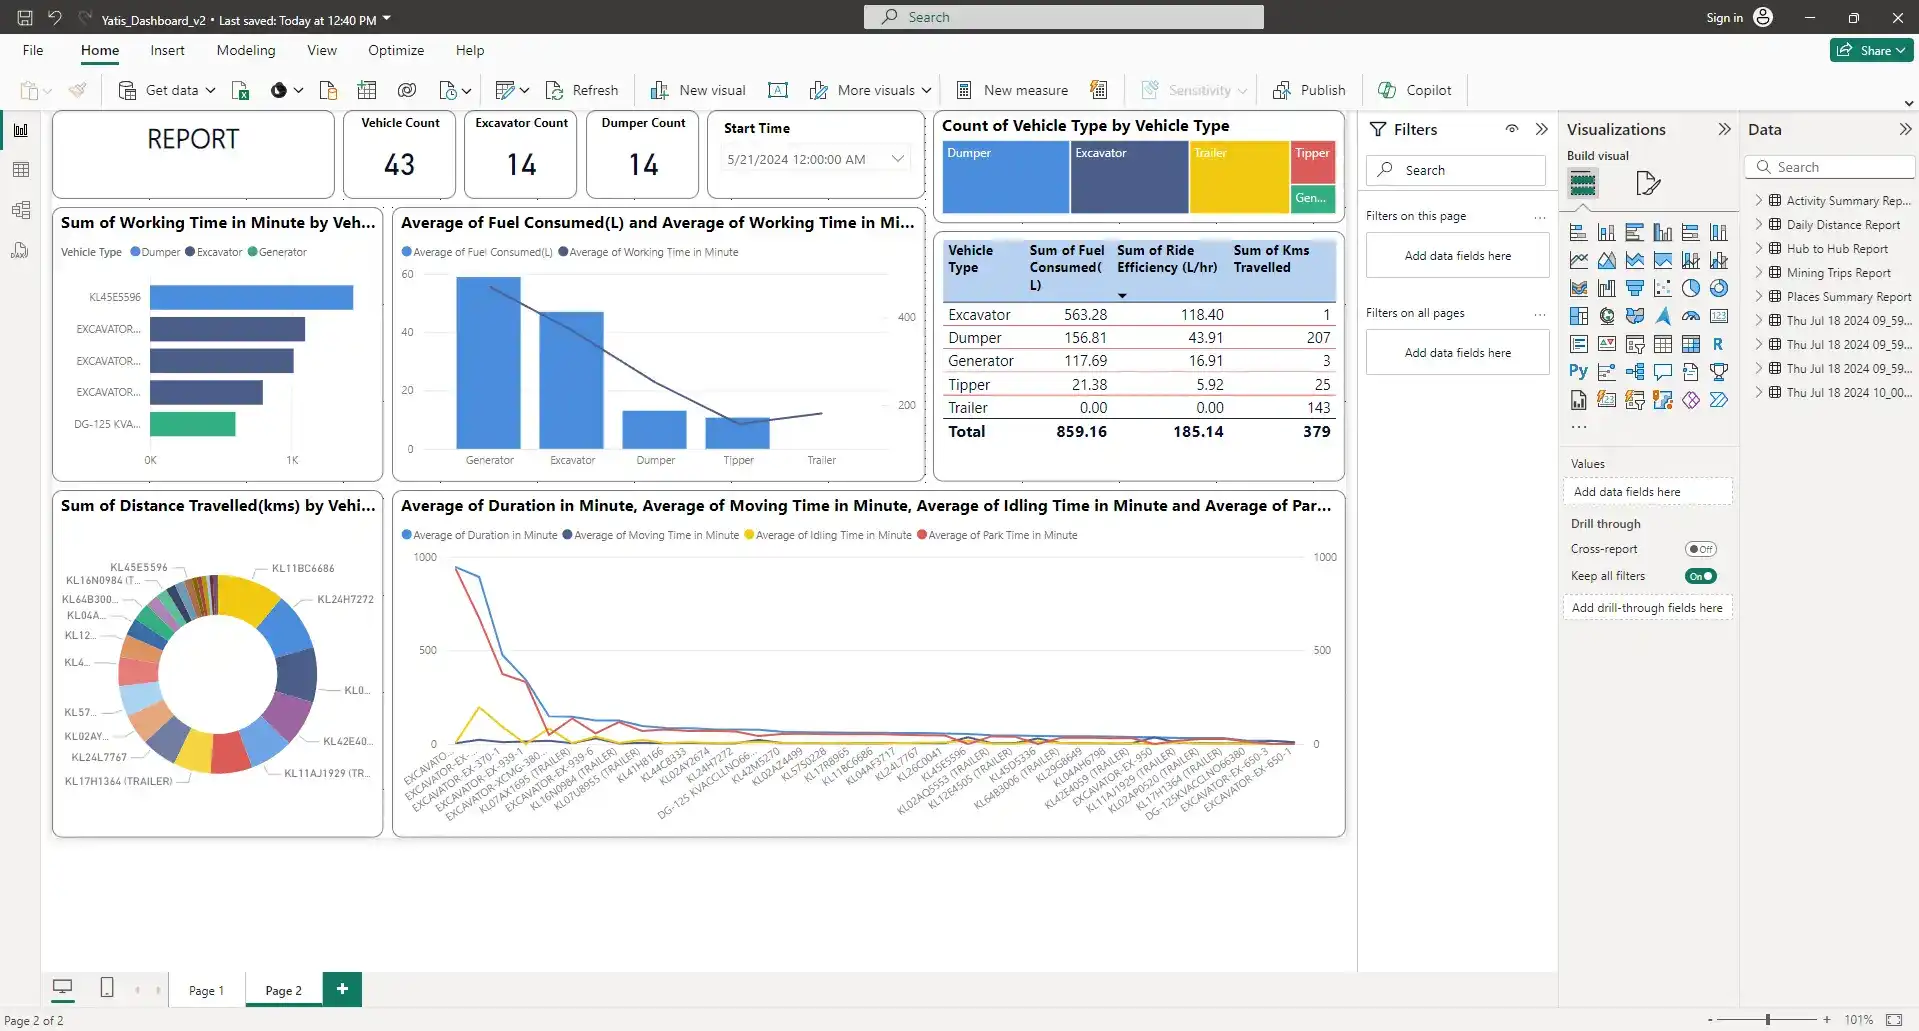Switch to Page 1 tab

point(206,990)
